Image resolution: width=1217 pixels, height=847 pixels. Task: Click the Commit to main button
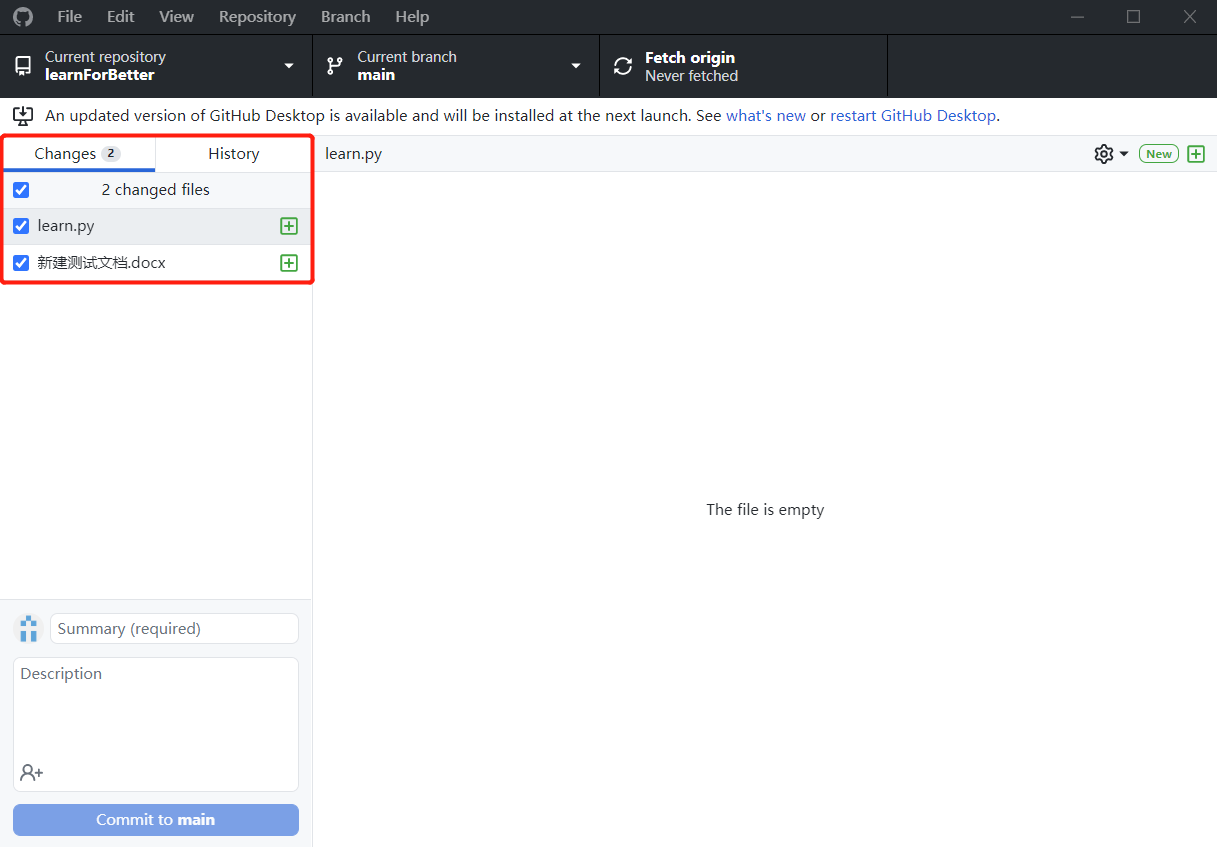point(156,820)
